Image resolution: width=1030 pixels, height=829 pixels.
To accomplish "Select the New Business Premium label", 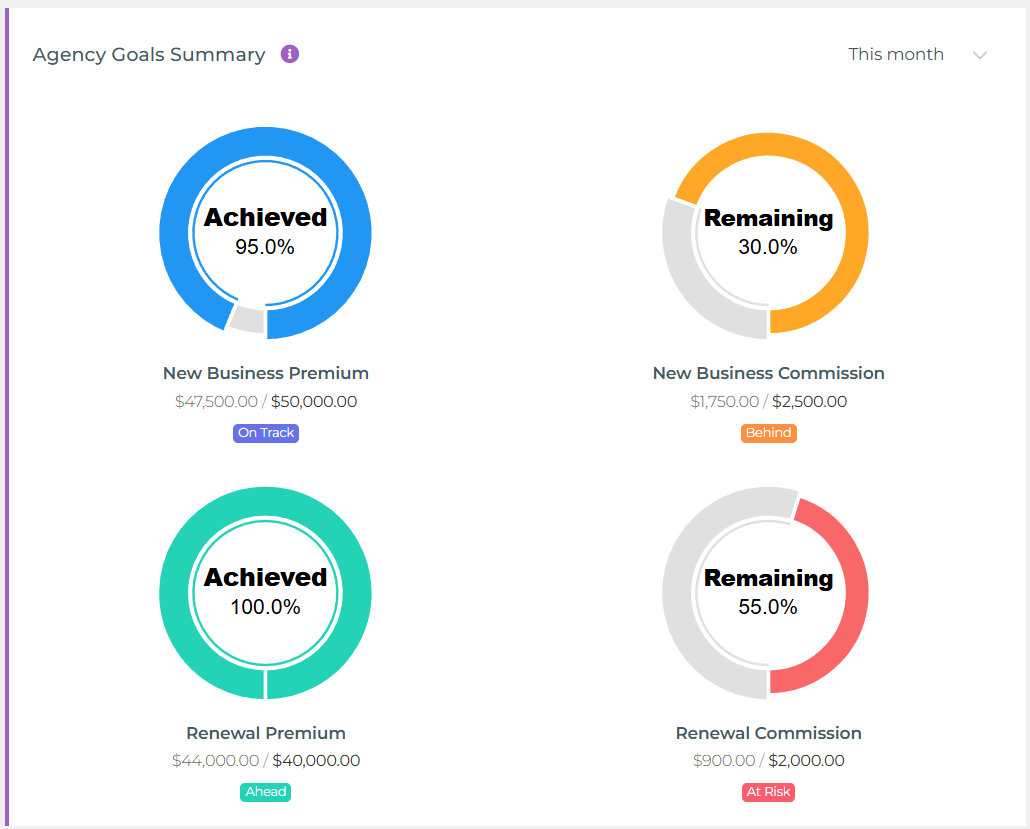I will (265, 372).
